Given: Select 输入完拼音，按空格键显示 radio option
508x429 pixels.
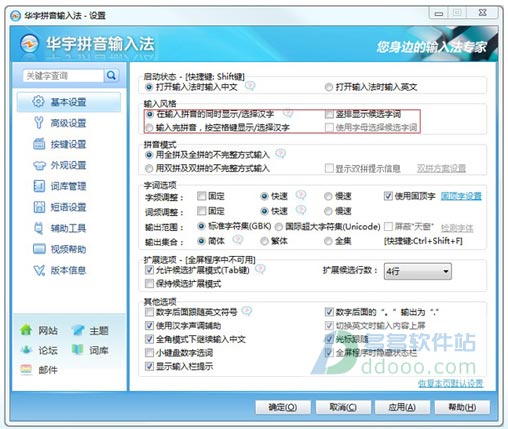Looking at the screenshot, I should tap(149, 128).
